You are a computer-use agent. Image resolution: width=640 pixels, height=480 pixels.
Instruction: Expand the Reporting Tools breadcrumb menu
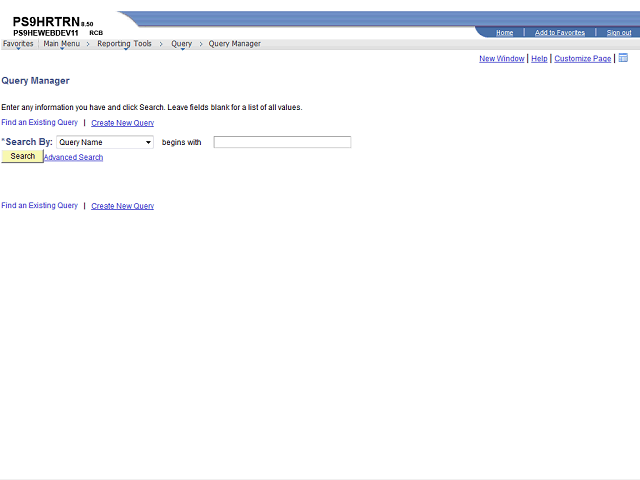click(124, 44)
